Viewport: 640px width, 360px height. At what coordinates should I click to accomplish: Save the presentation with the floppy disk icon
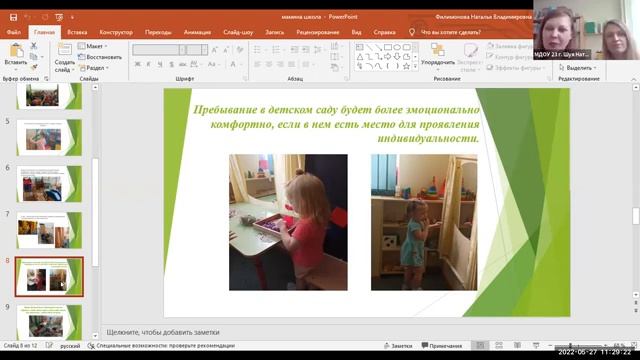pyautogui.click(x=13, y=17)
